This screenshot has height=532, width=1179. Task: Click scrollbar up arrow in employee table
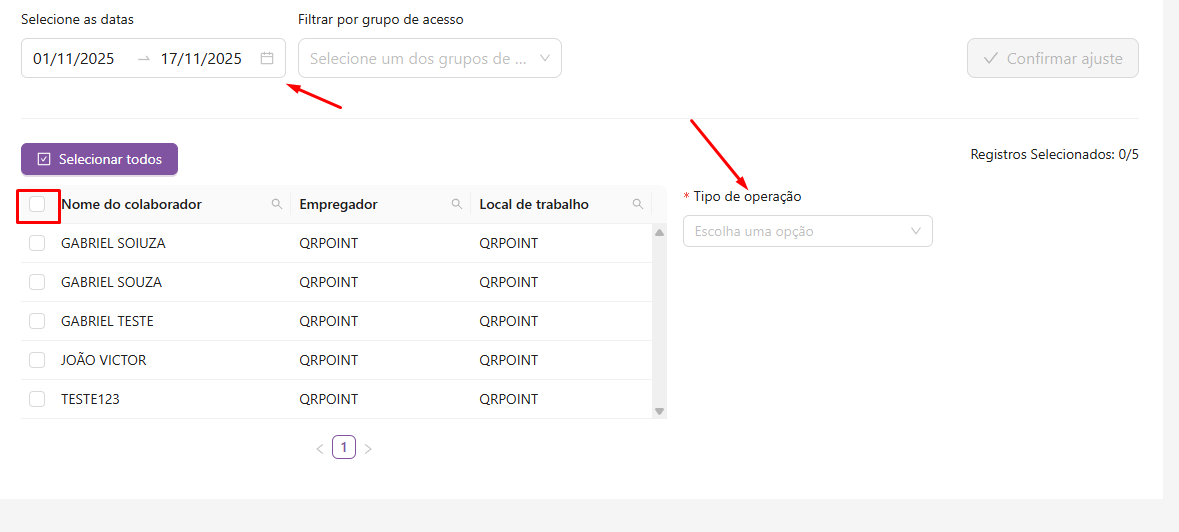pos(659,233)
